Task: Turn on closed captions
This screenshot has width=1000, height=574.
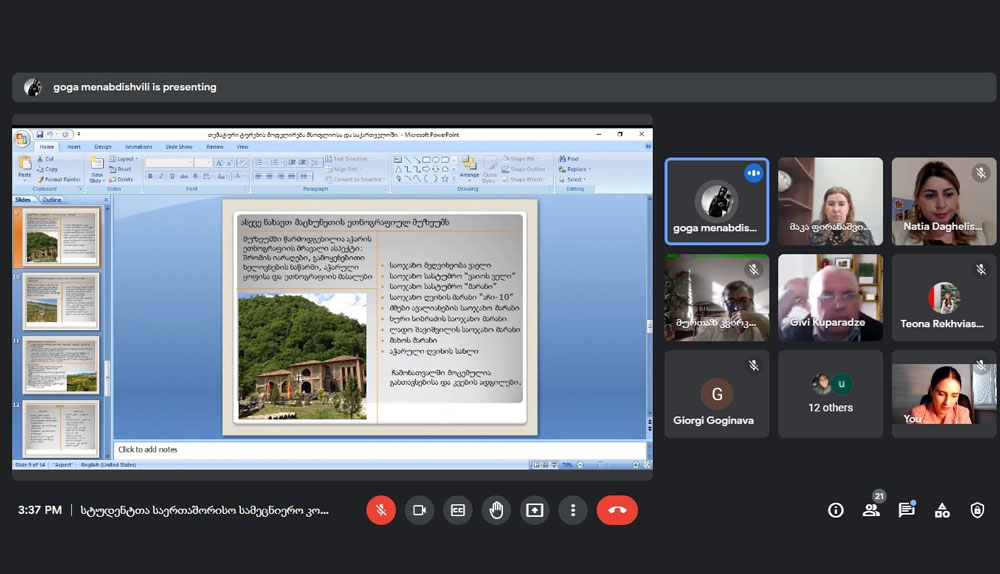Action: pyautogui.click(x=458, y=510)
